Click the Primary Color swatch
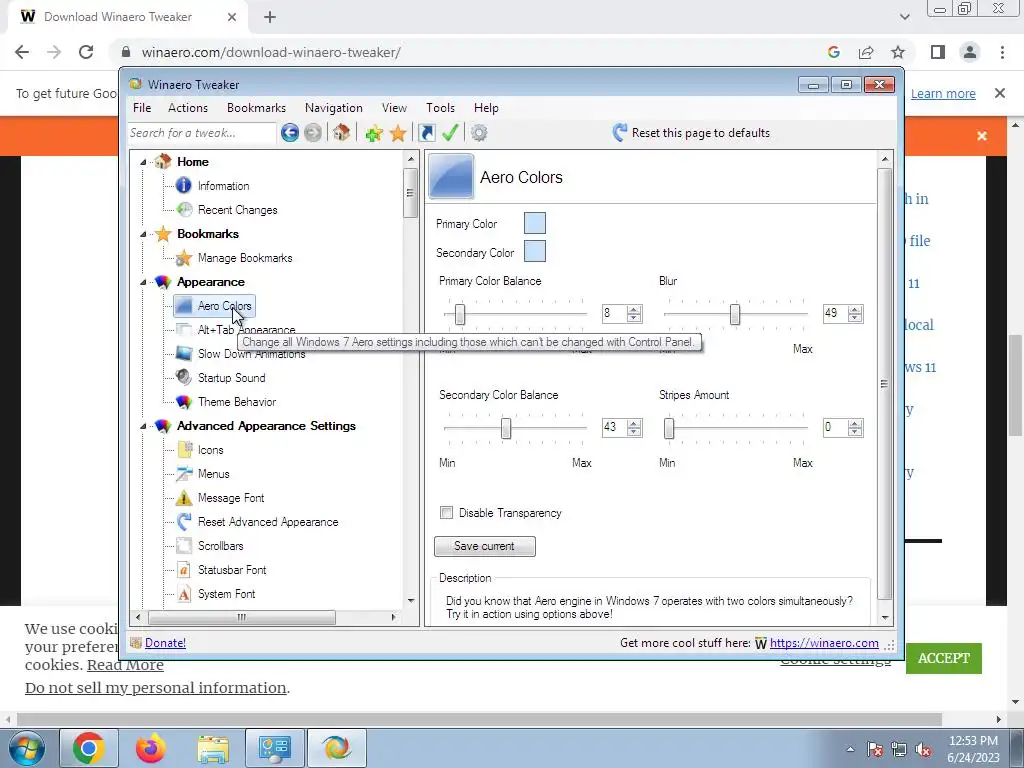 (x=535, y=223)
